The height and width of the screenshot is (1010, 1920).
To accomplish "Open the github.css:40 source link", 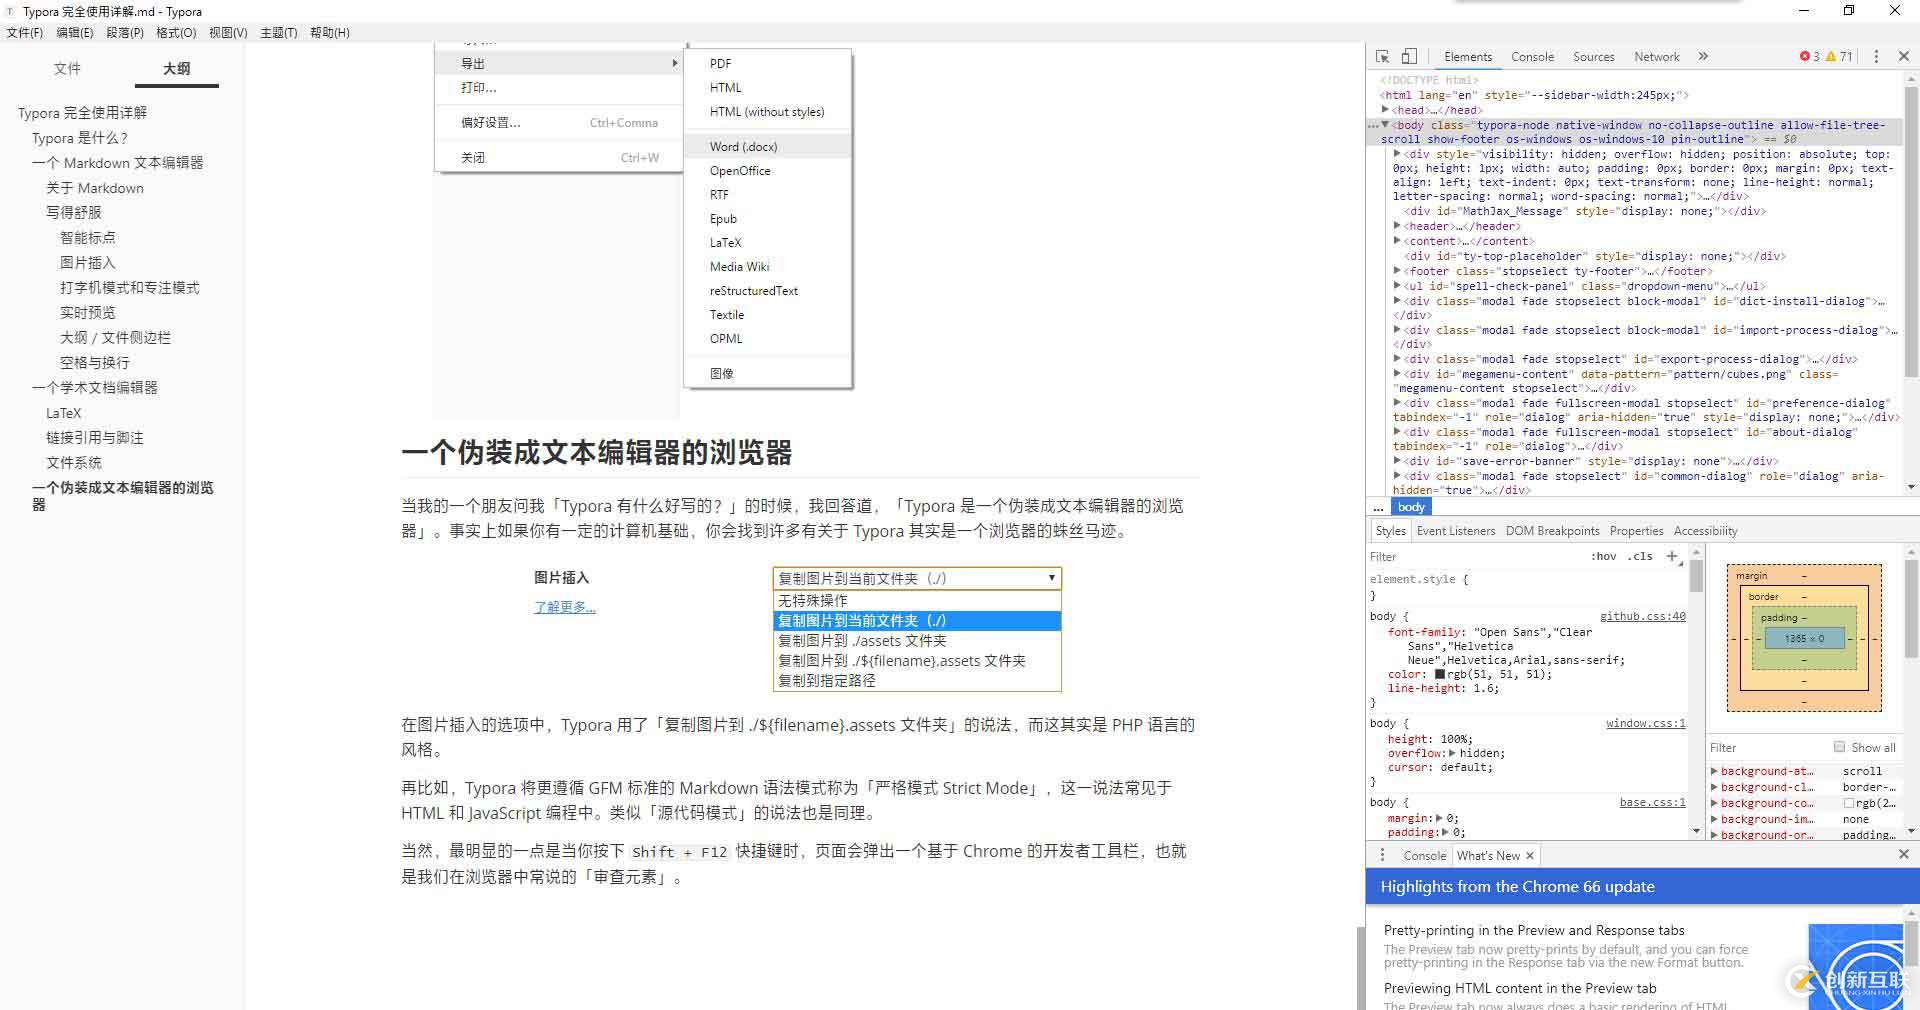I will tap(1643, 617).
